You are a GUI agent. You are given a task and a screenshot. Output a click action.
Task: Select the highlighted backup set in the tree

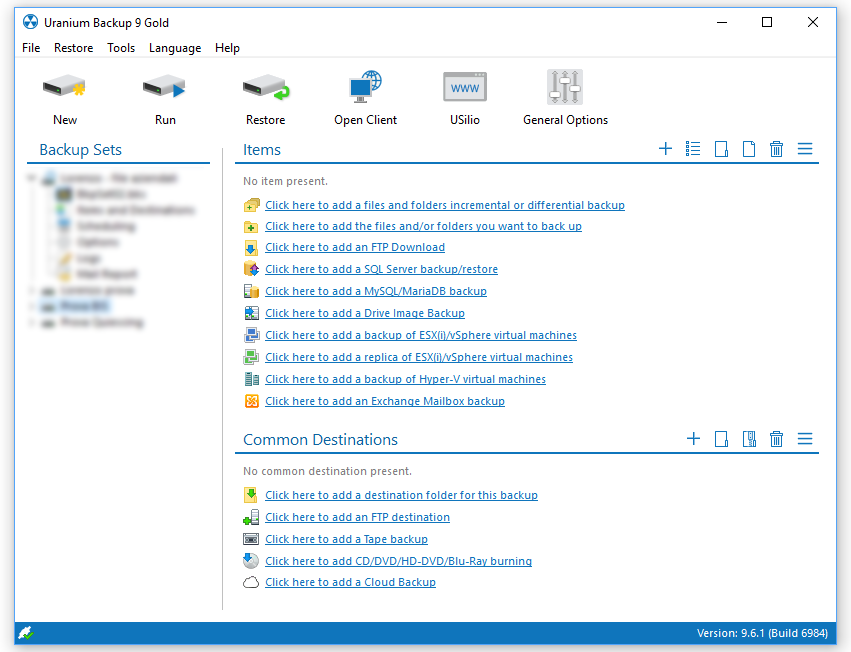click(85, 306)
